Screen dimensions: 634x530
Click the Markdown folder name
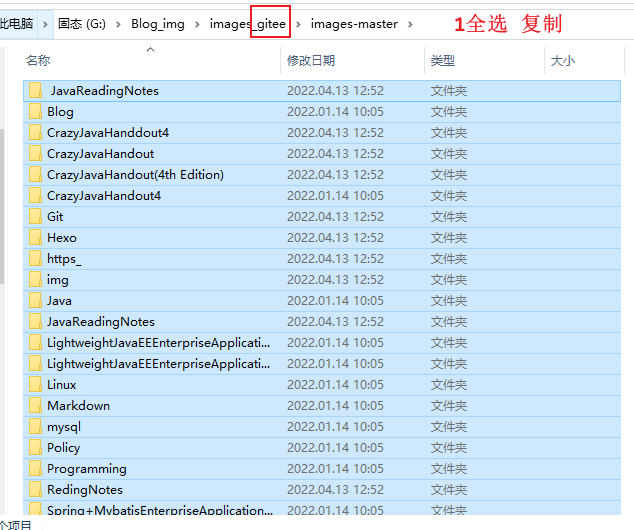(78, 405)
